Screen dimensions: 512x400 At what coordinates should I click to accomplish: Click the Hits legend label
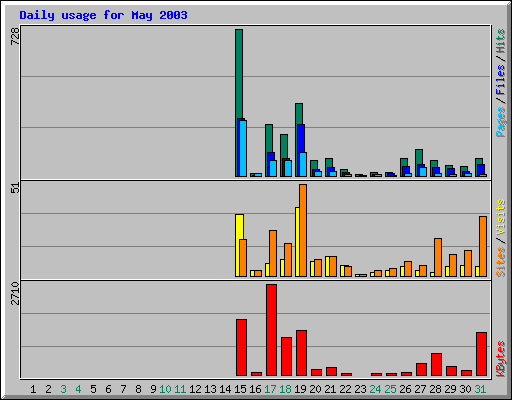(x=500, y=41)
